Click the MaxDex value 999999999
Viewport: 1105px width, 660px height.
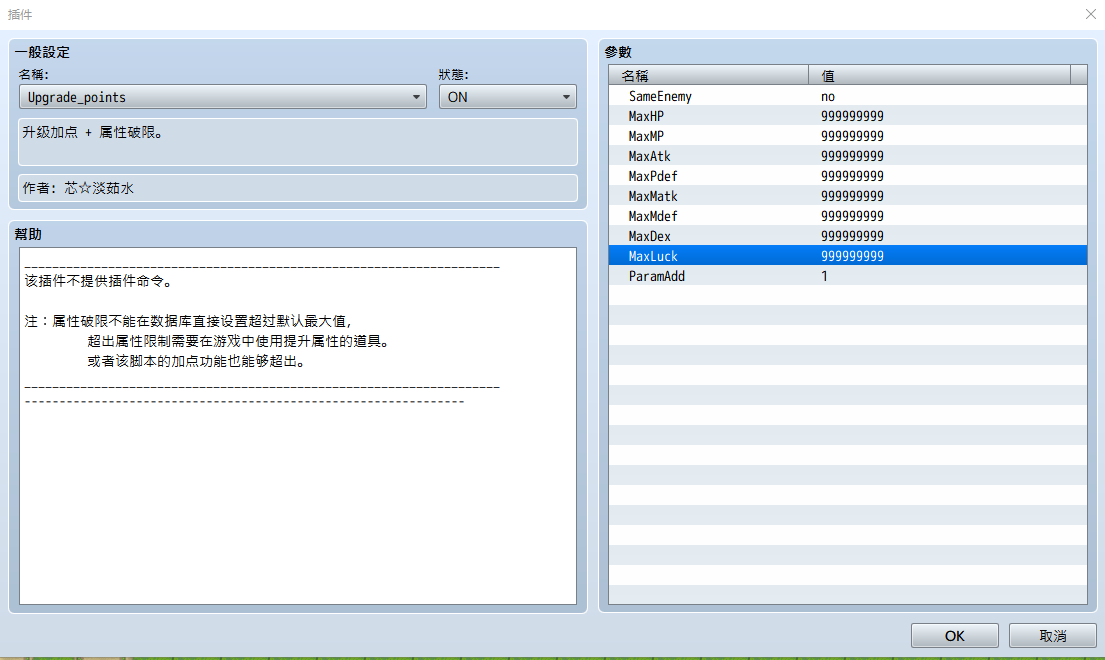[852, 236]
